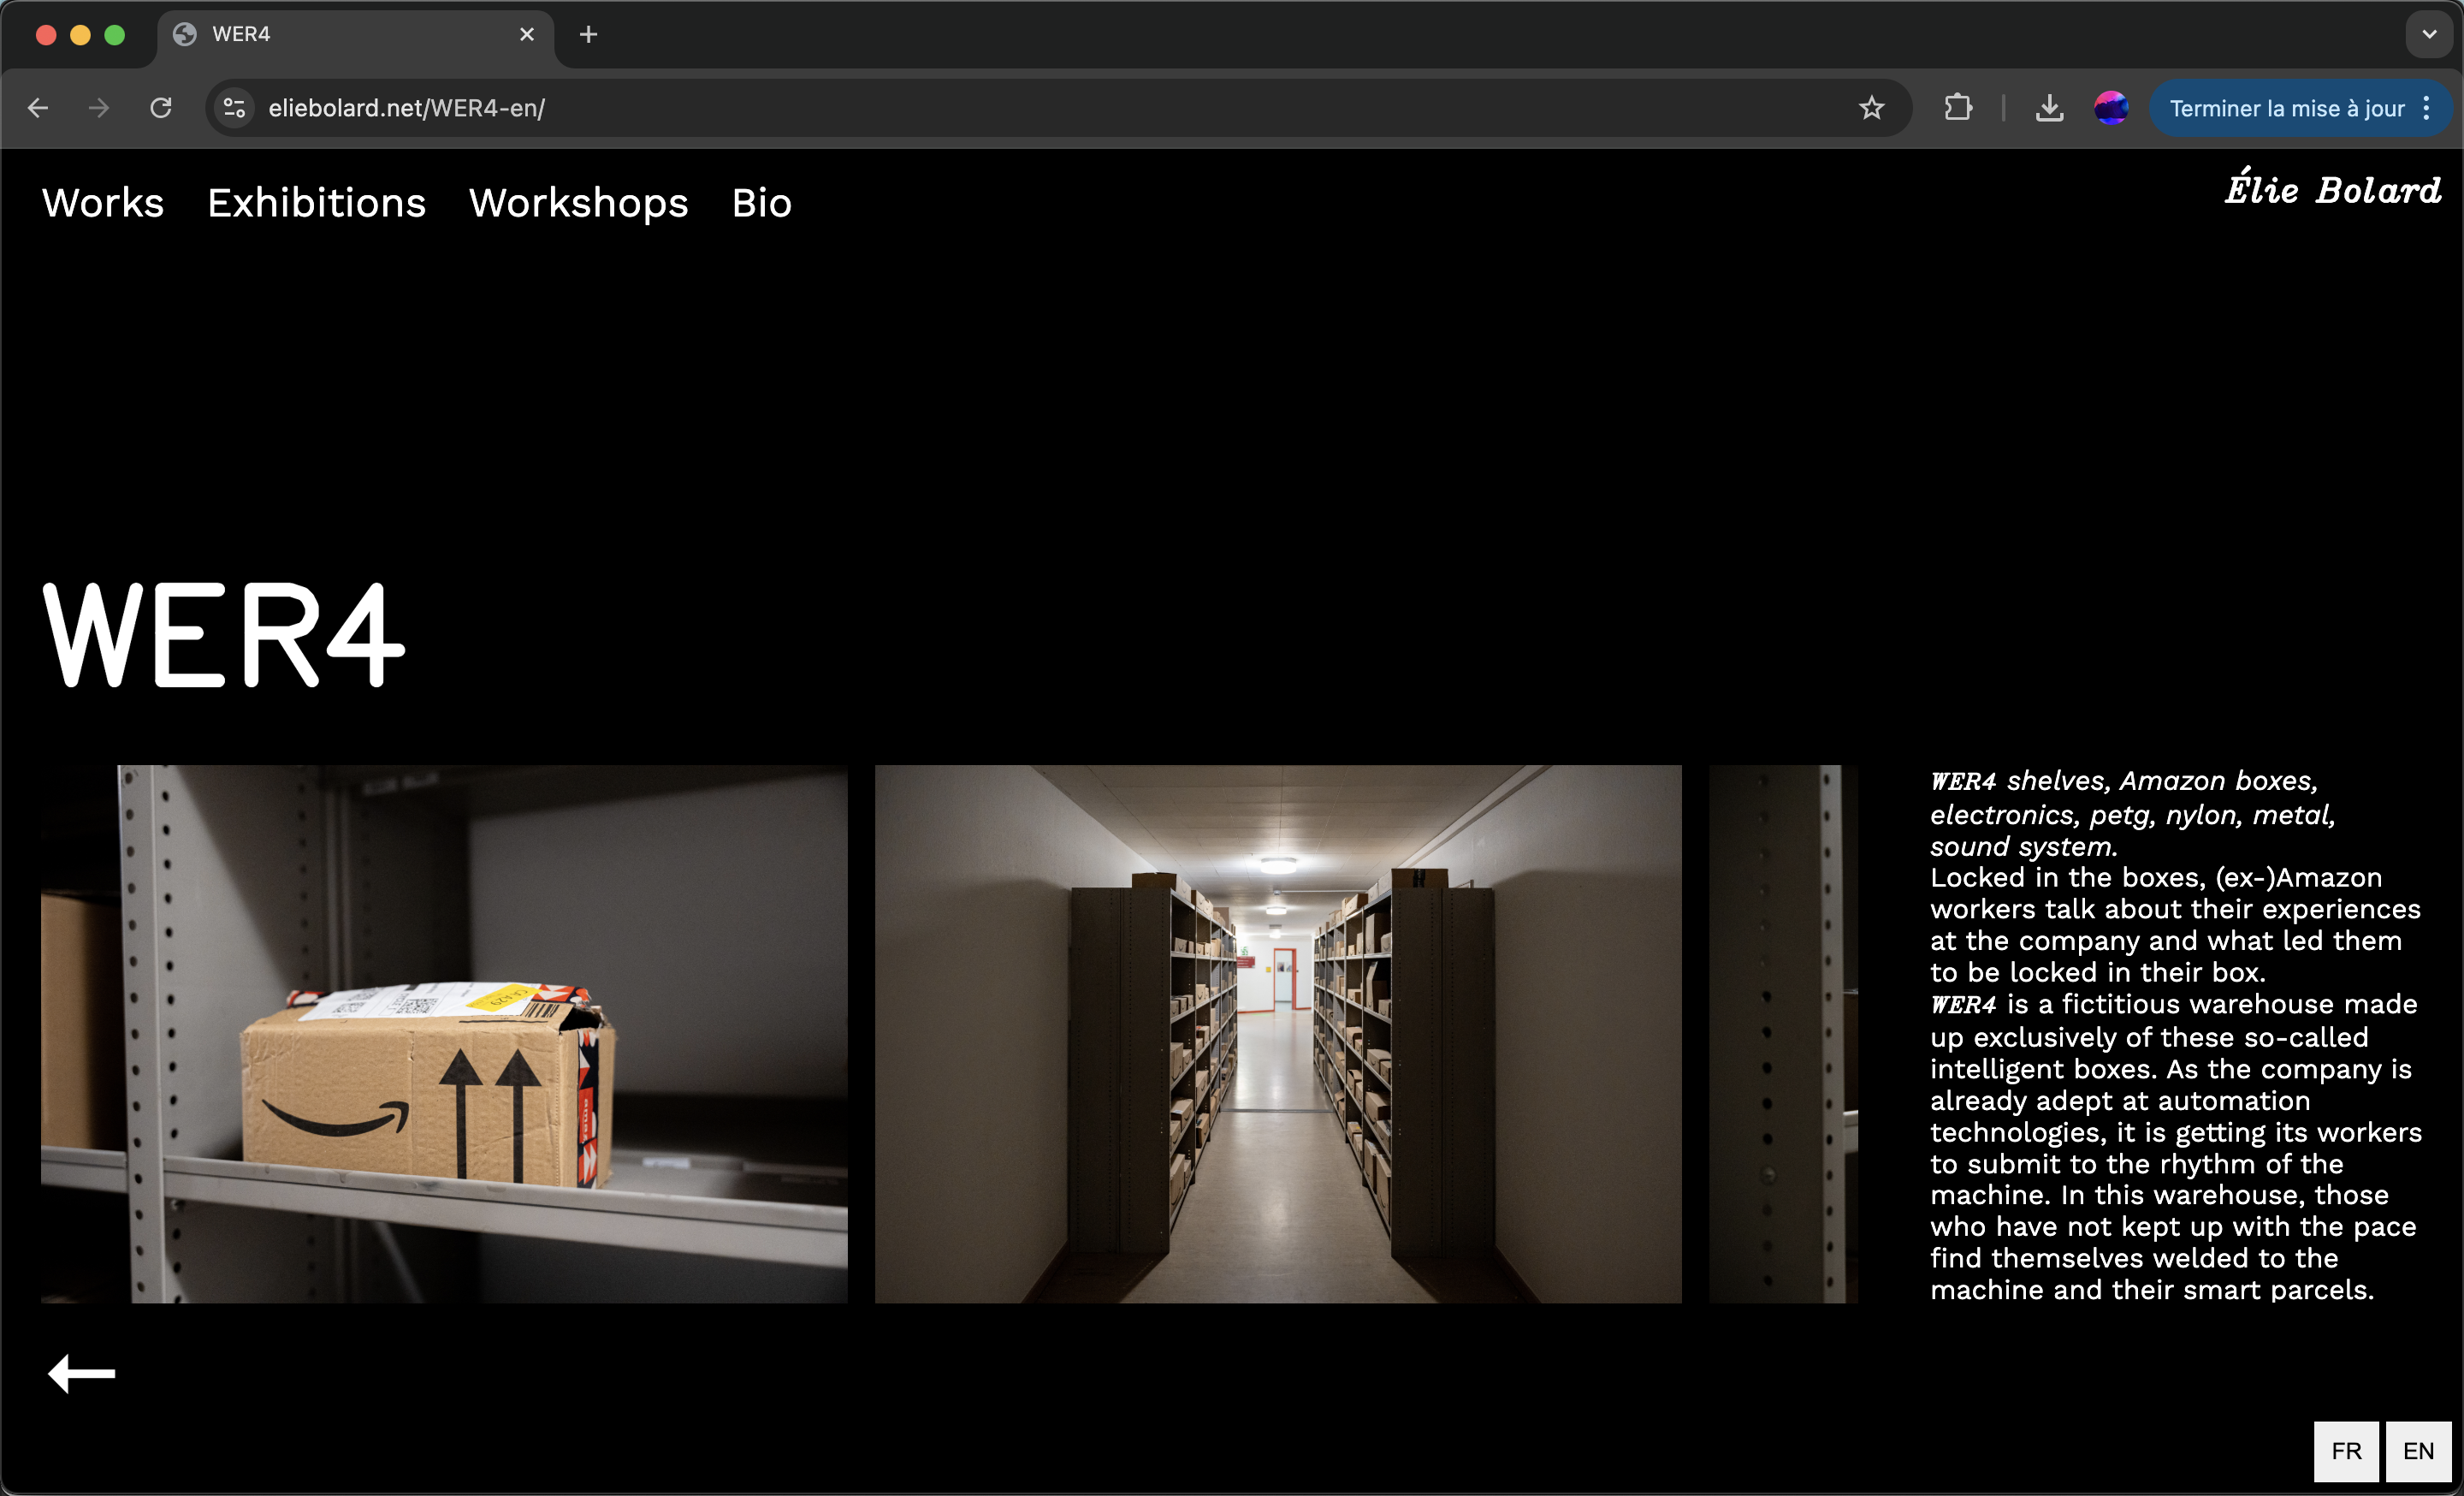
Task: Click the profile avatar icon
Action: click(2110, 108)
